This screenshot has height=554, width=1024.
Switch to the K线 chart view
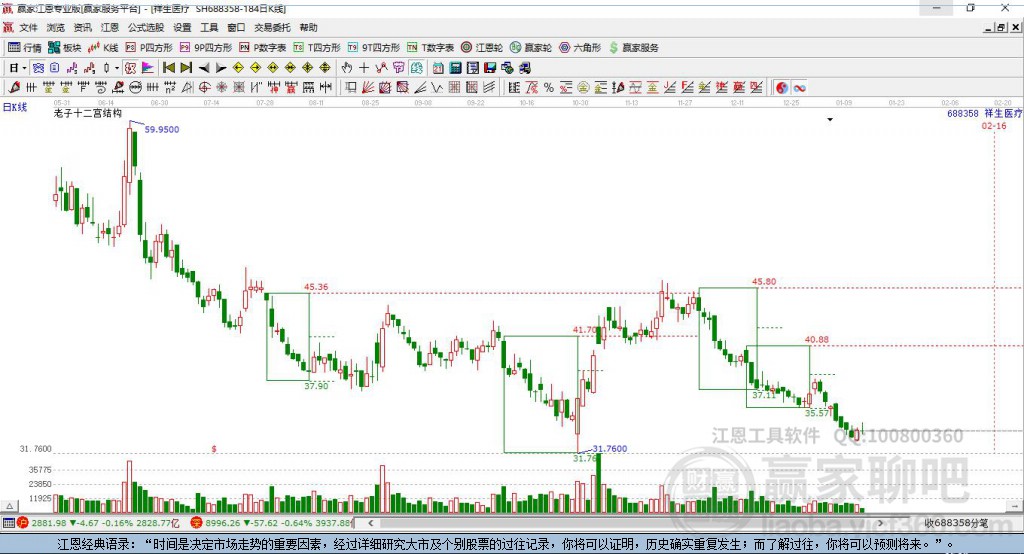coord(103,48)
